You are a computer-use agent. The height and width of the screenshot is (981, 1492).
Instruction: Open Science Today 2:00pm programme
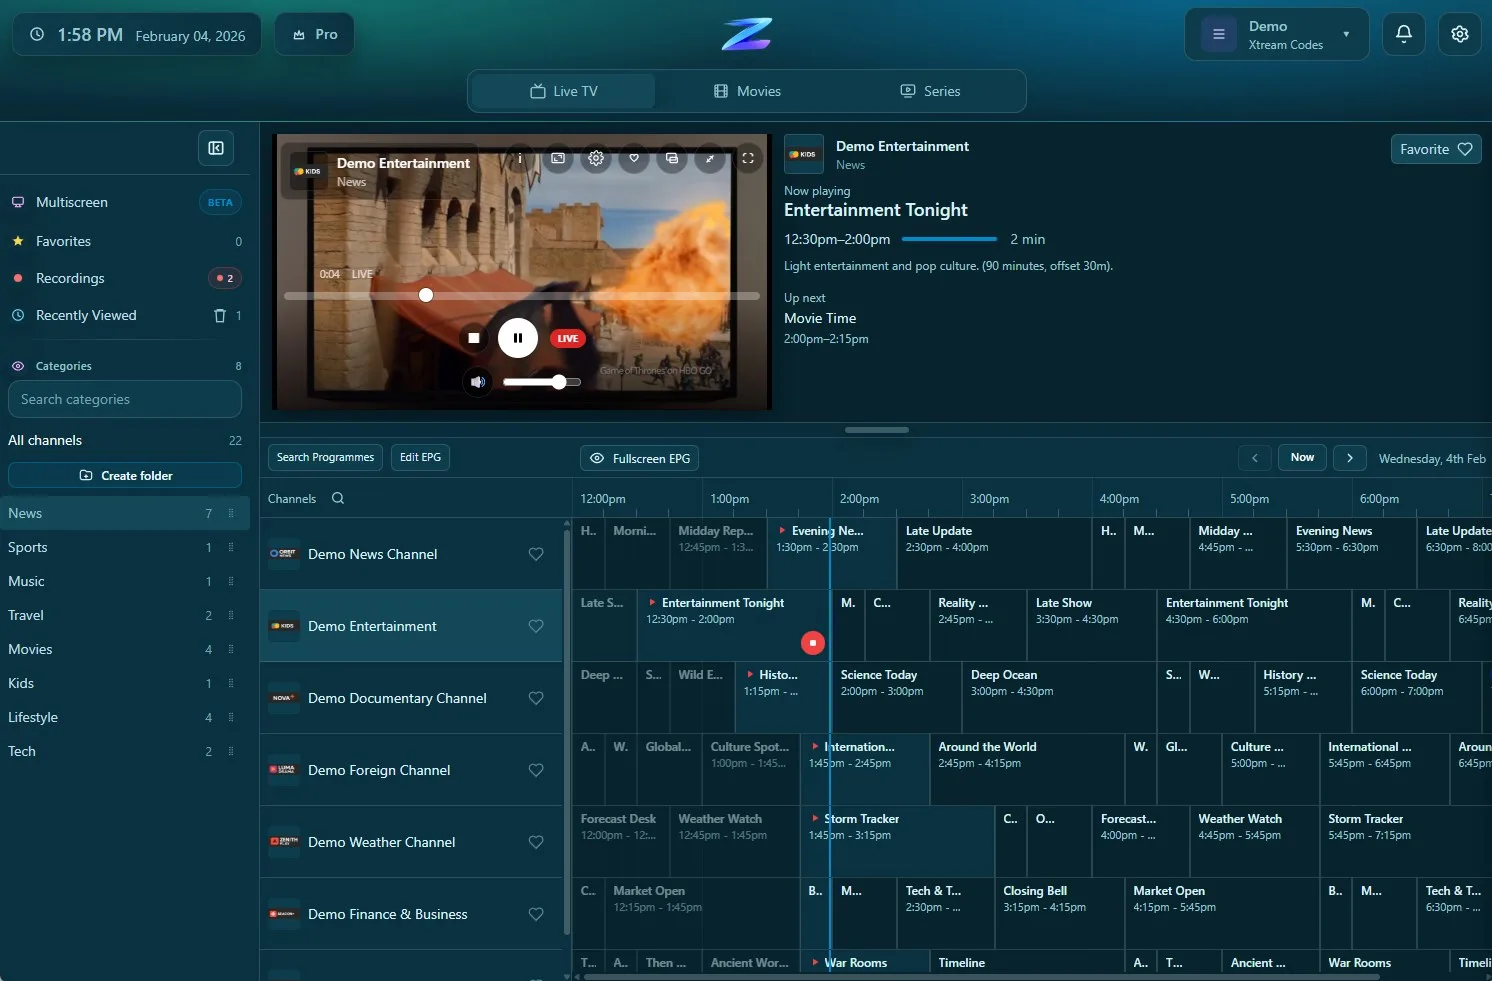pos(896,697)
